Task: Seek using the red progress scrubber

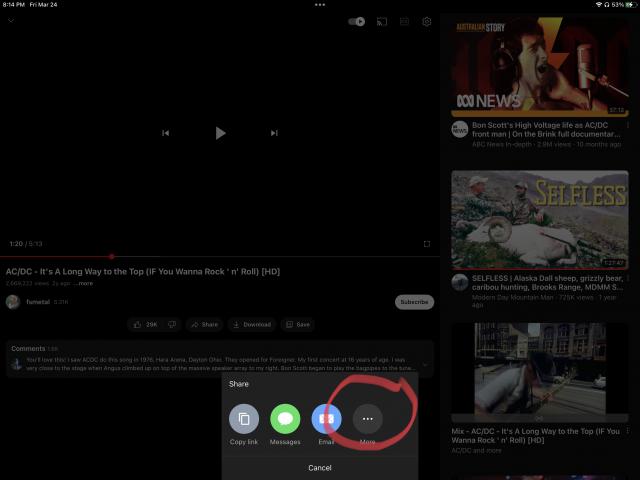Action: (111, 256)
